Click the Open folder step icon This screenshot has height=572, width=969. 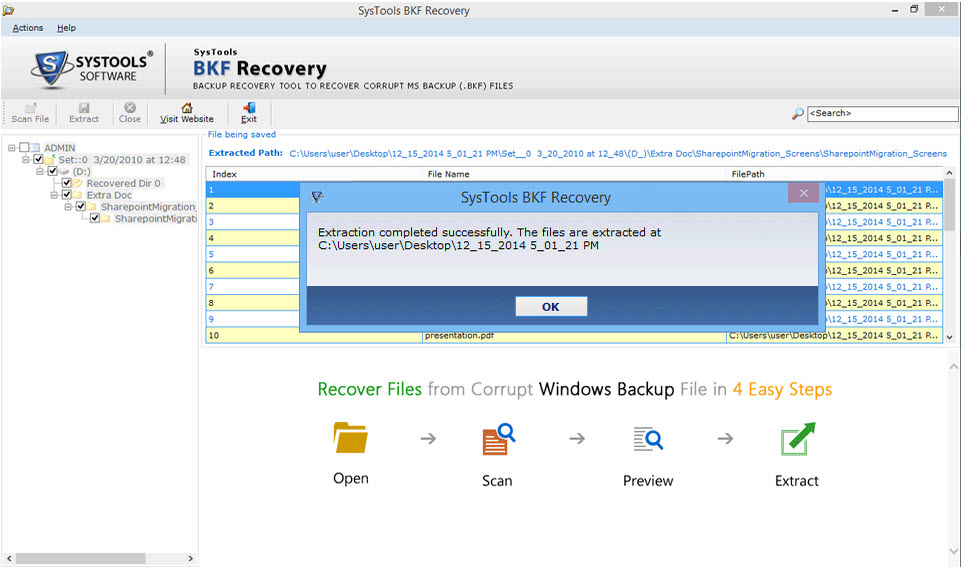coord(350,438)
